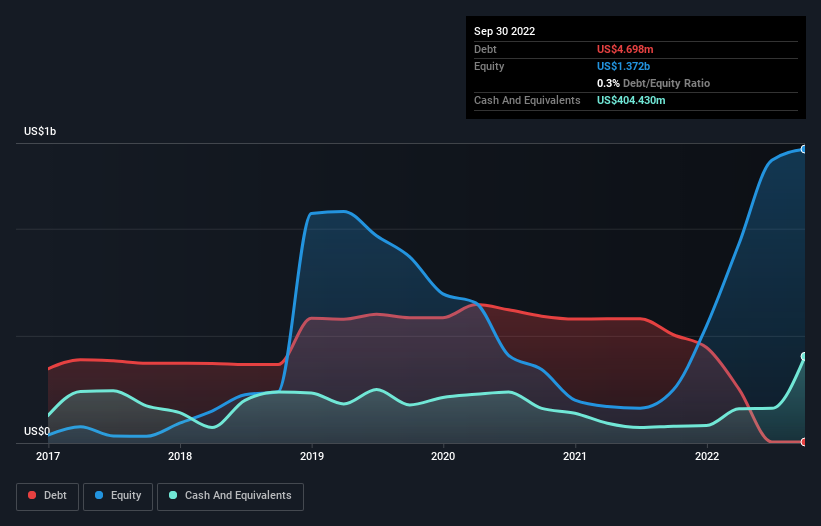
Task: Click Cash And Equivalents label in tooltip
Action: [527, 100]
